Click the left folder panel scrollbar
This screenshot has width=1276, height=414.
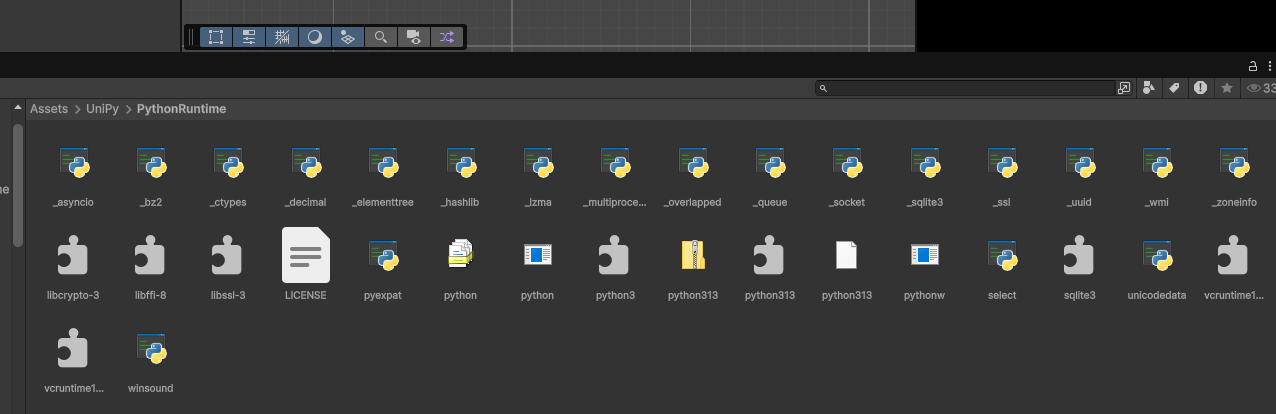tap(17, 184)
